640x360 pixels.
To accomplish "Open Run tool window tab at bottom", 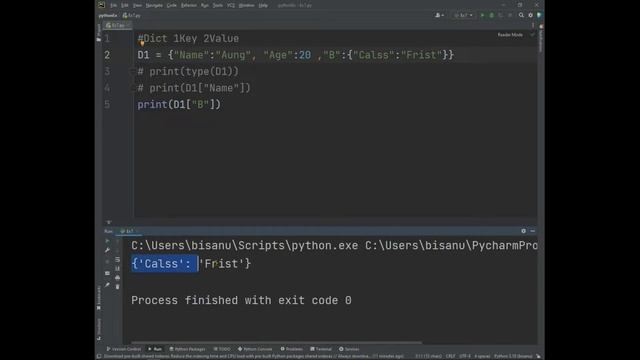I will click(155, 349).
